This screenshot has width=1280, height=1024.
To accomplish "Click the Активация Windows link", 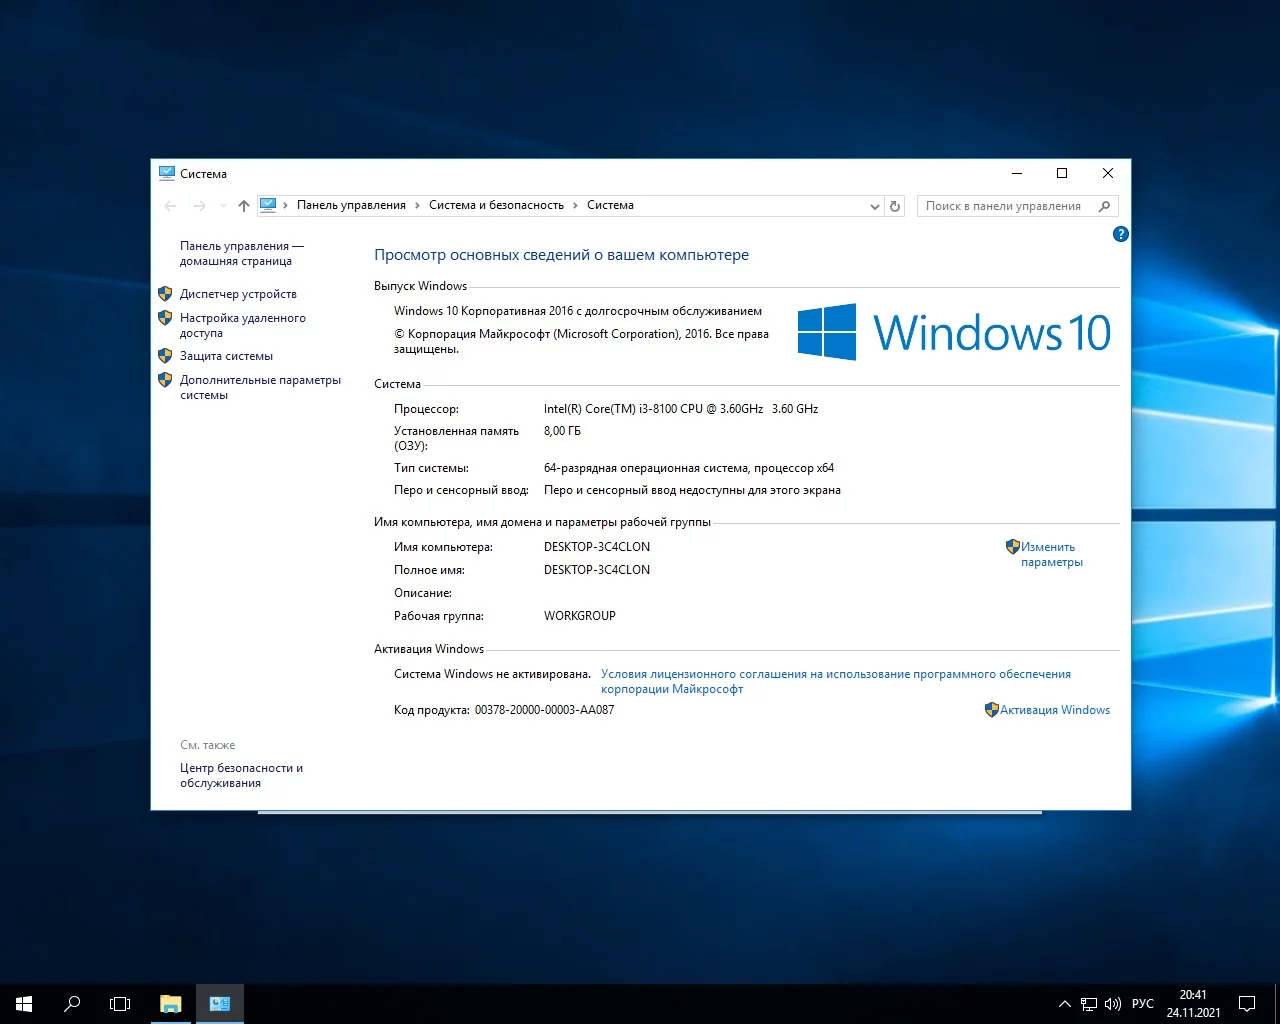I will (x=1054, y=710).
